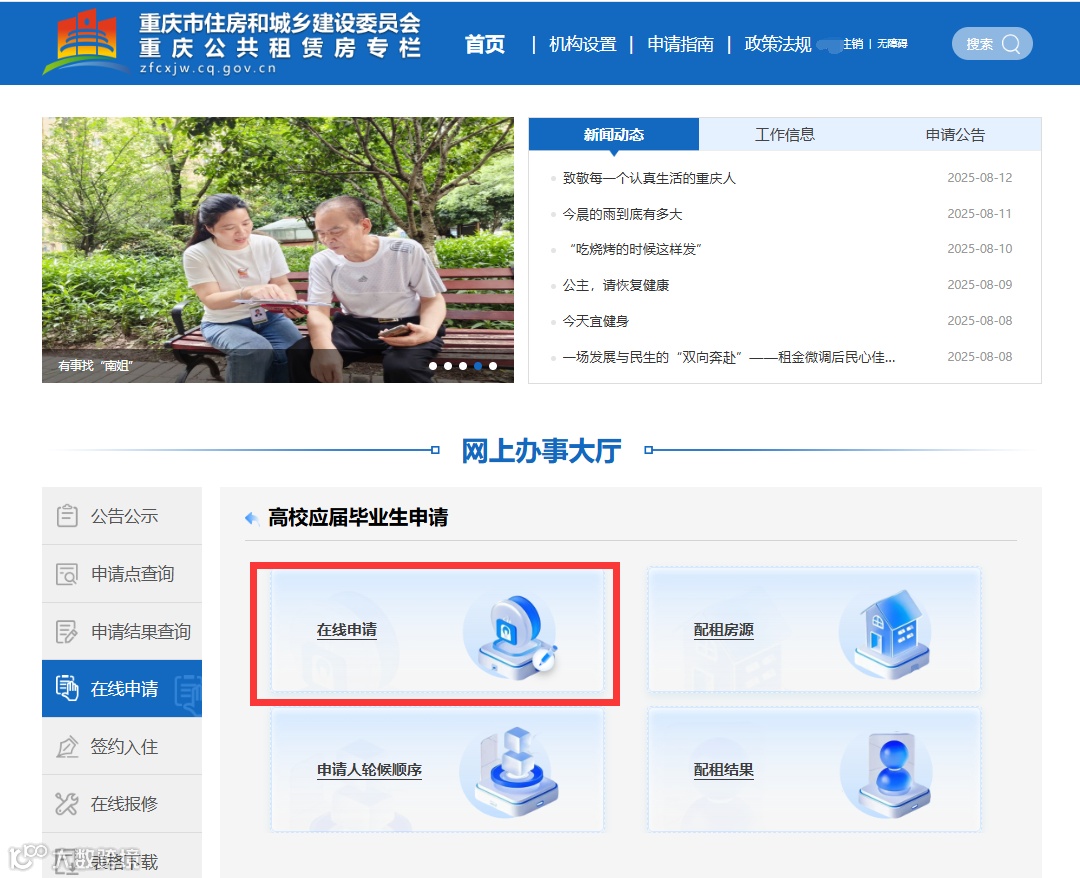Click the 申请结果查询 document icon in sidebar
Screen dimensions: 1080x878
(x=67, y=631)
